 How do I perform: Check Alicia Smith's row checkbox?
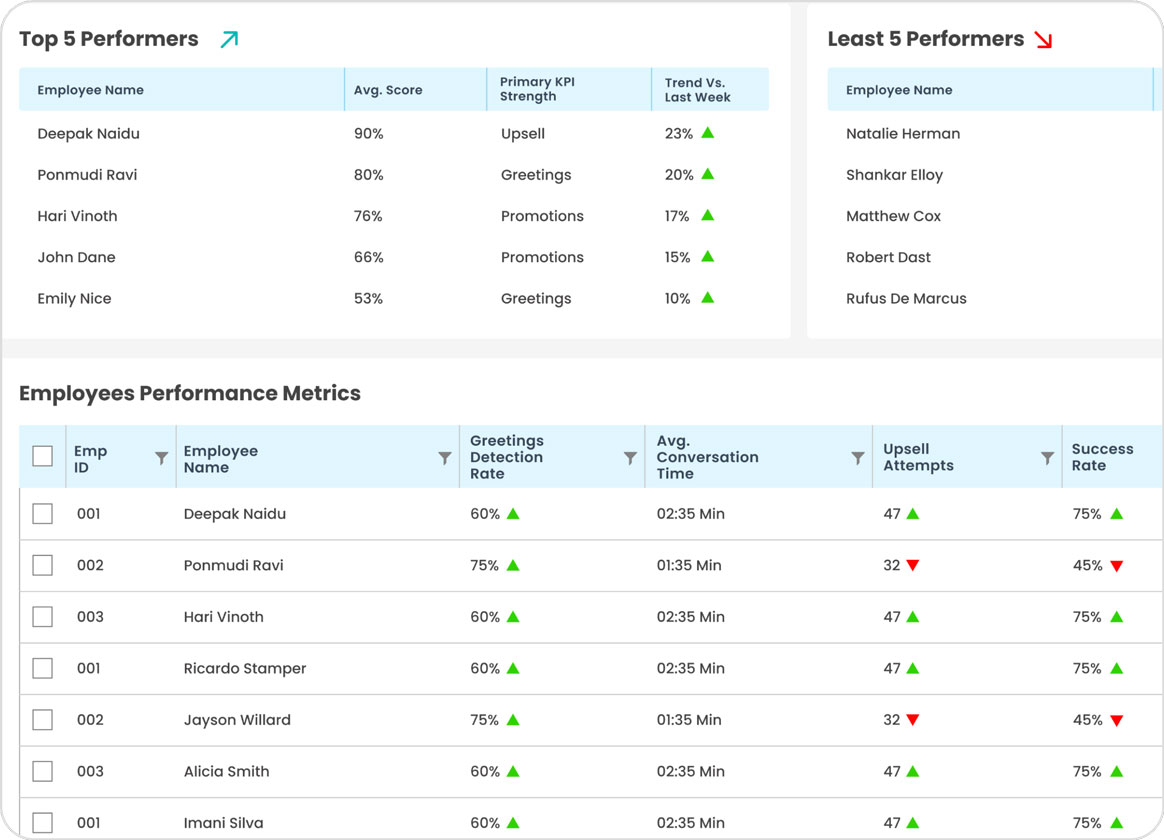[42, 771]
